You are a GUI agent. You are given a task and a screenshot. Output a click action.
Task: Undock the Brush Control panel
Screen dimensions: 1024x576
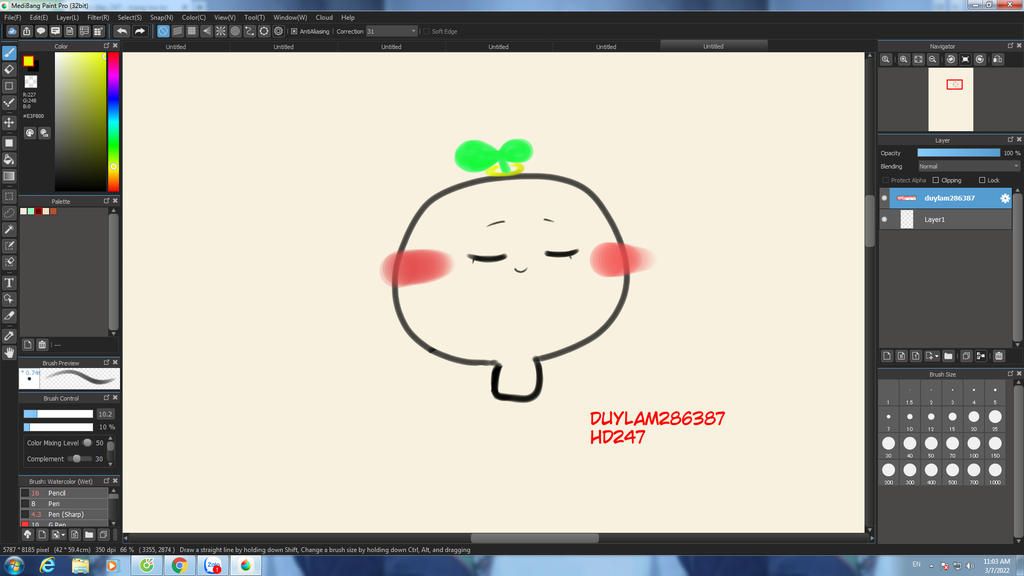click(x=106, y=398)
